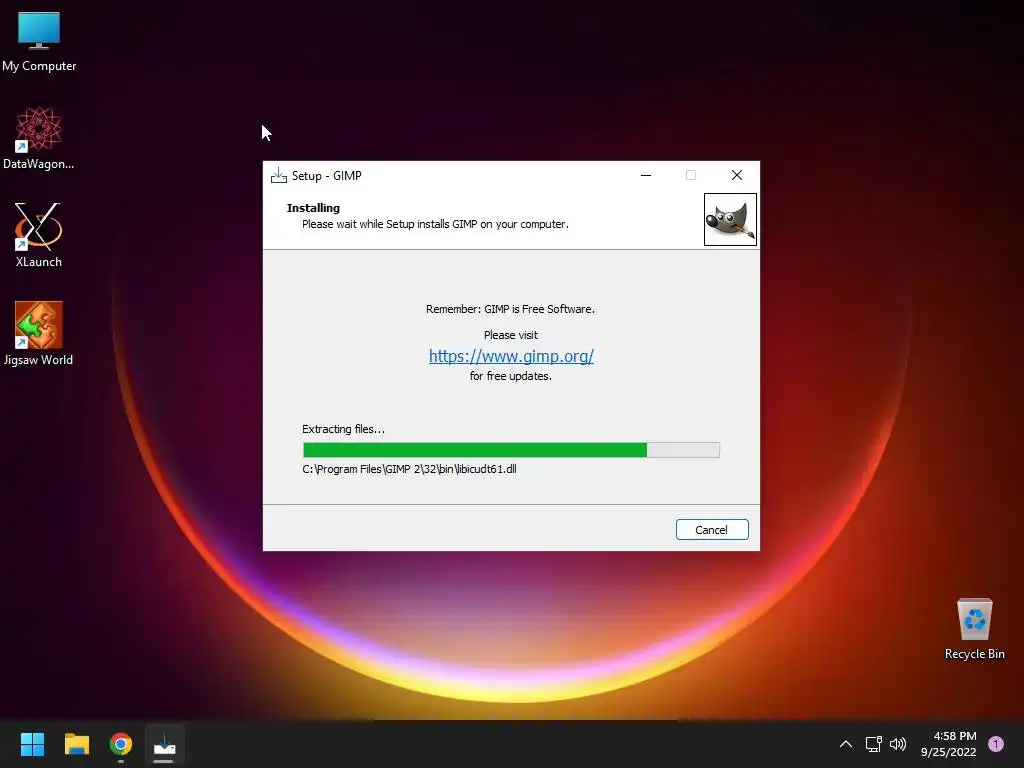Screen dimensions: 1024x768
Task: Close the Setup - GIMP window
Action: click(737, 175)
